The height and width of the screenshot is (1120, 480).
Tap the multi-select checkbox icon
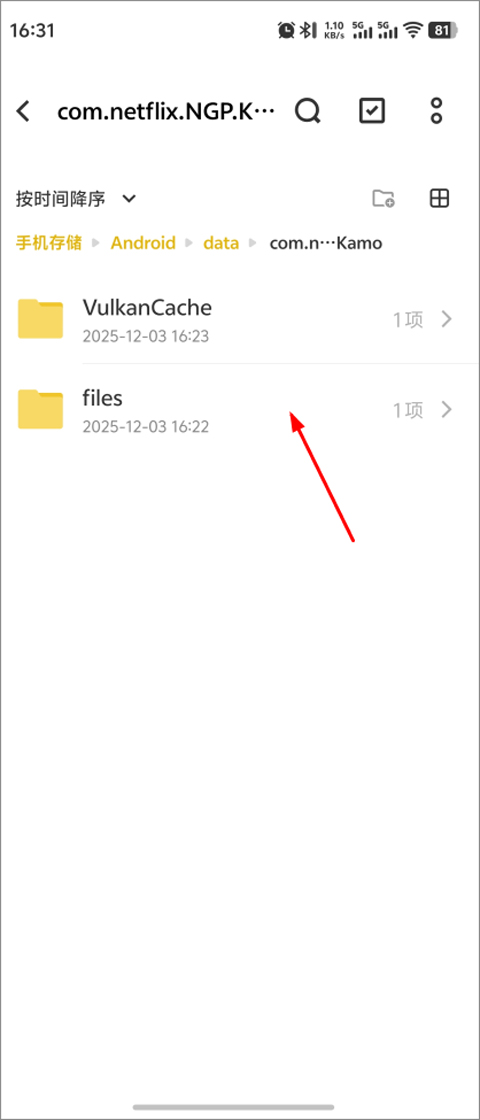click(372, 111)
